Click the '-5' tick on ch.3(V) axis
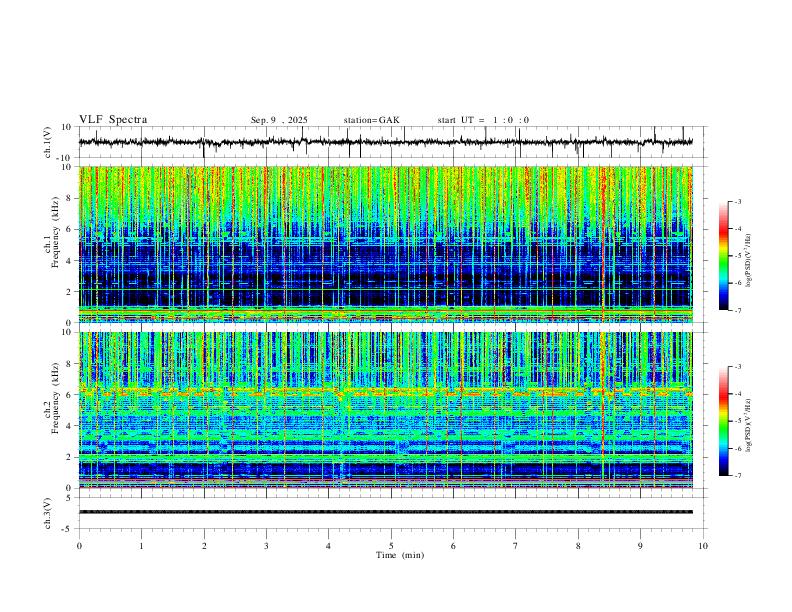 (68, 529)
